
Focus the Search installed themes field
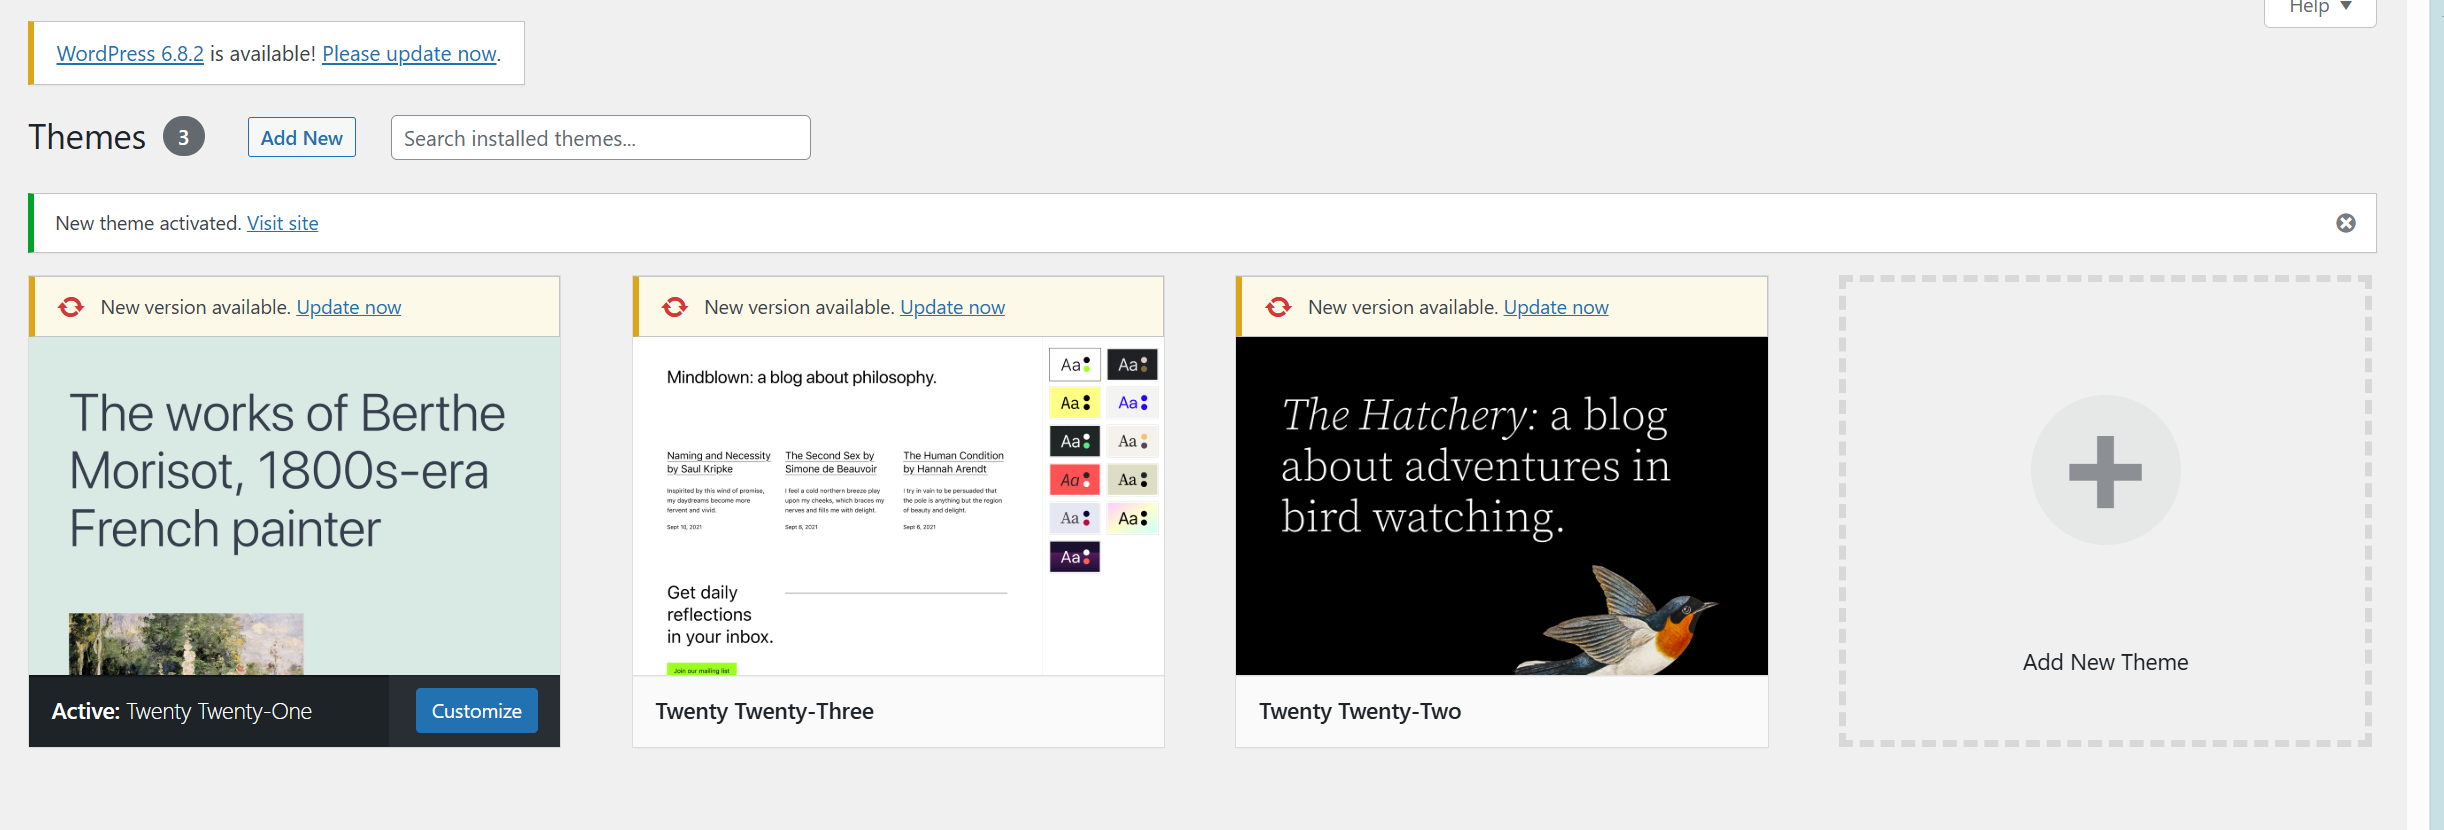[600, 138]
